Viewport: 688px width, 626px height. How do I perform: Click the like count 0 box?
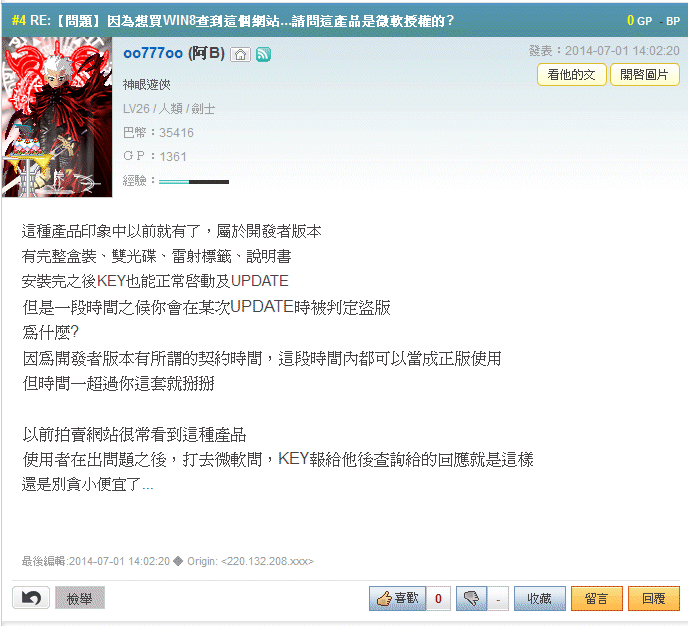tap(438, 598)
